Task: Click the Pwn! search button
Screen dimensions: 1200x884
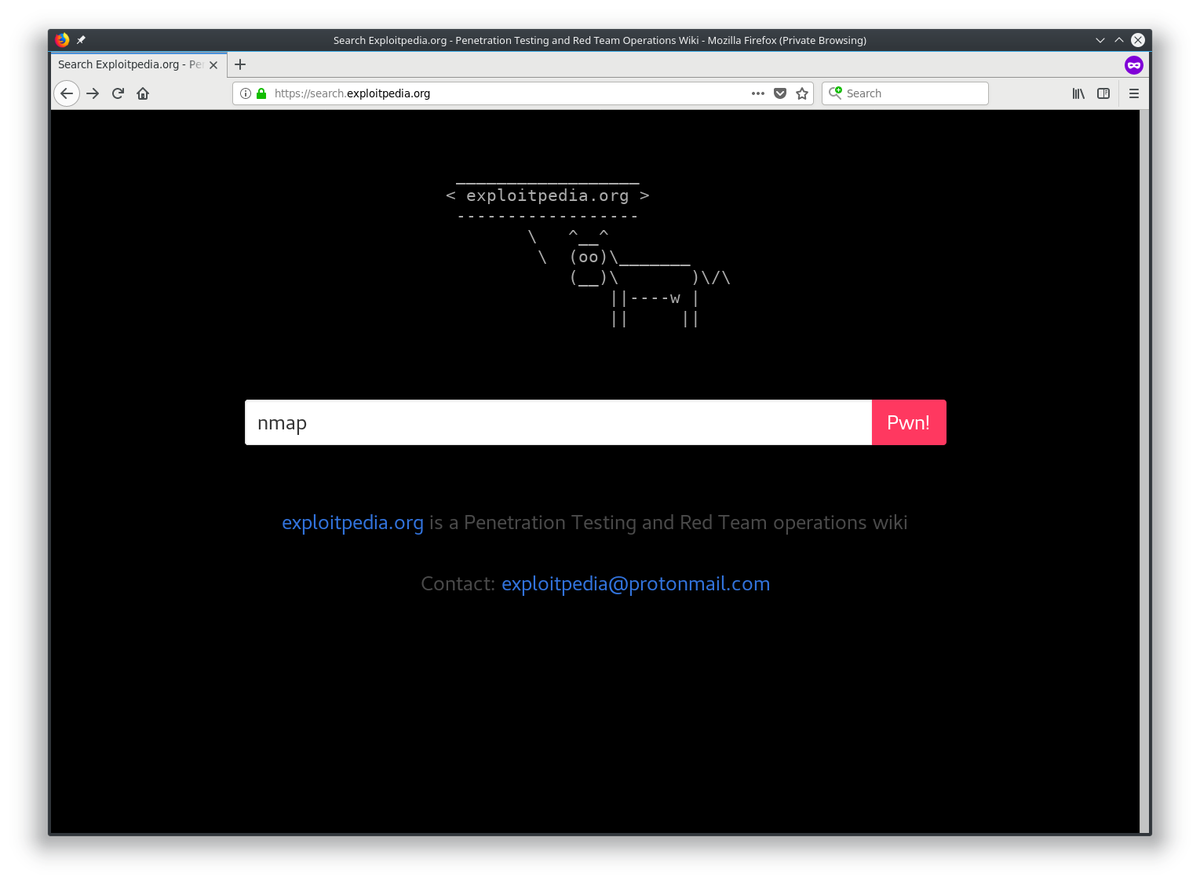Action: tap(909, 423)
